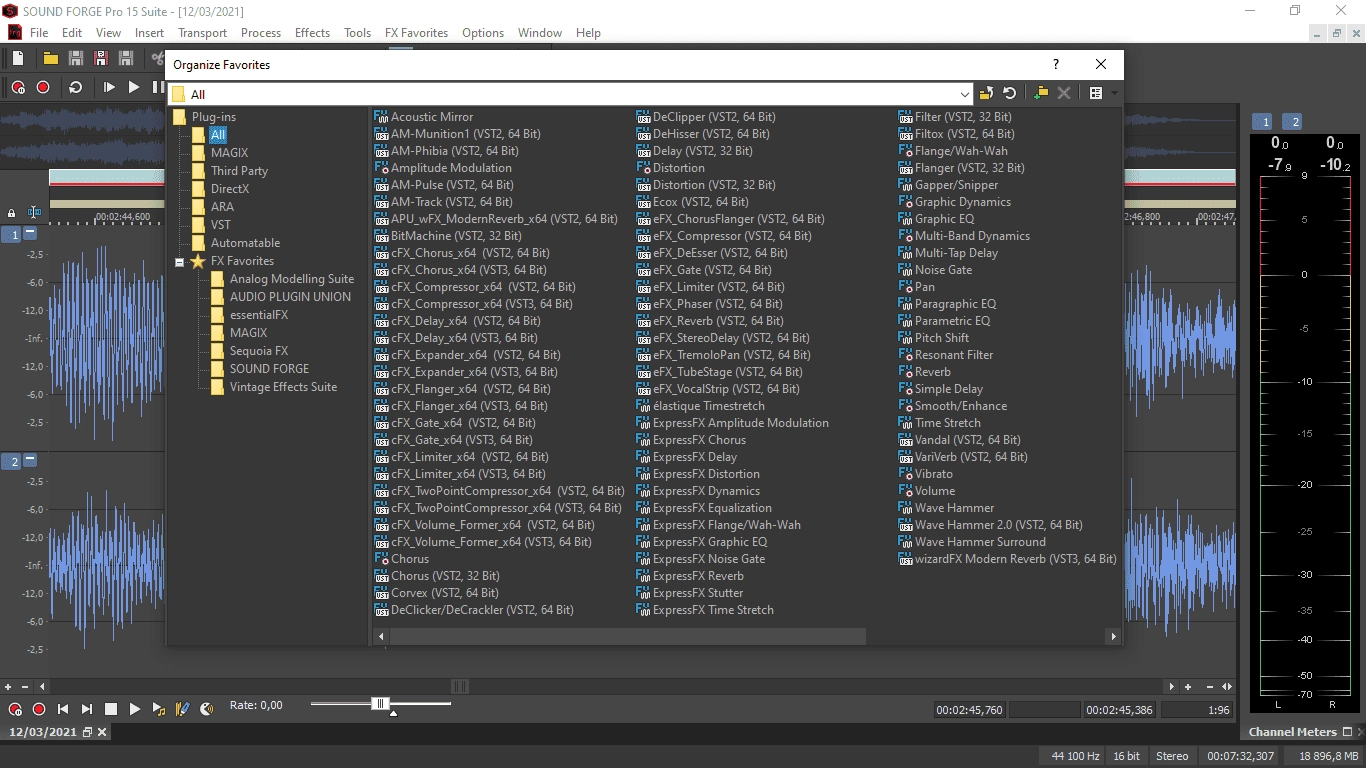Click Go to End in bottom transport

pos(87,709)
